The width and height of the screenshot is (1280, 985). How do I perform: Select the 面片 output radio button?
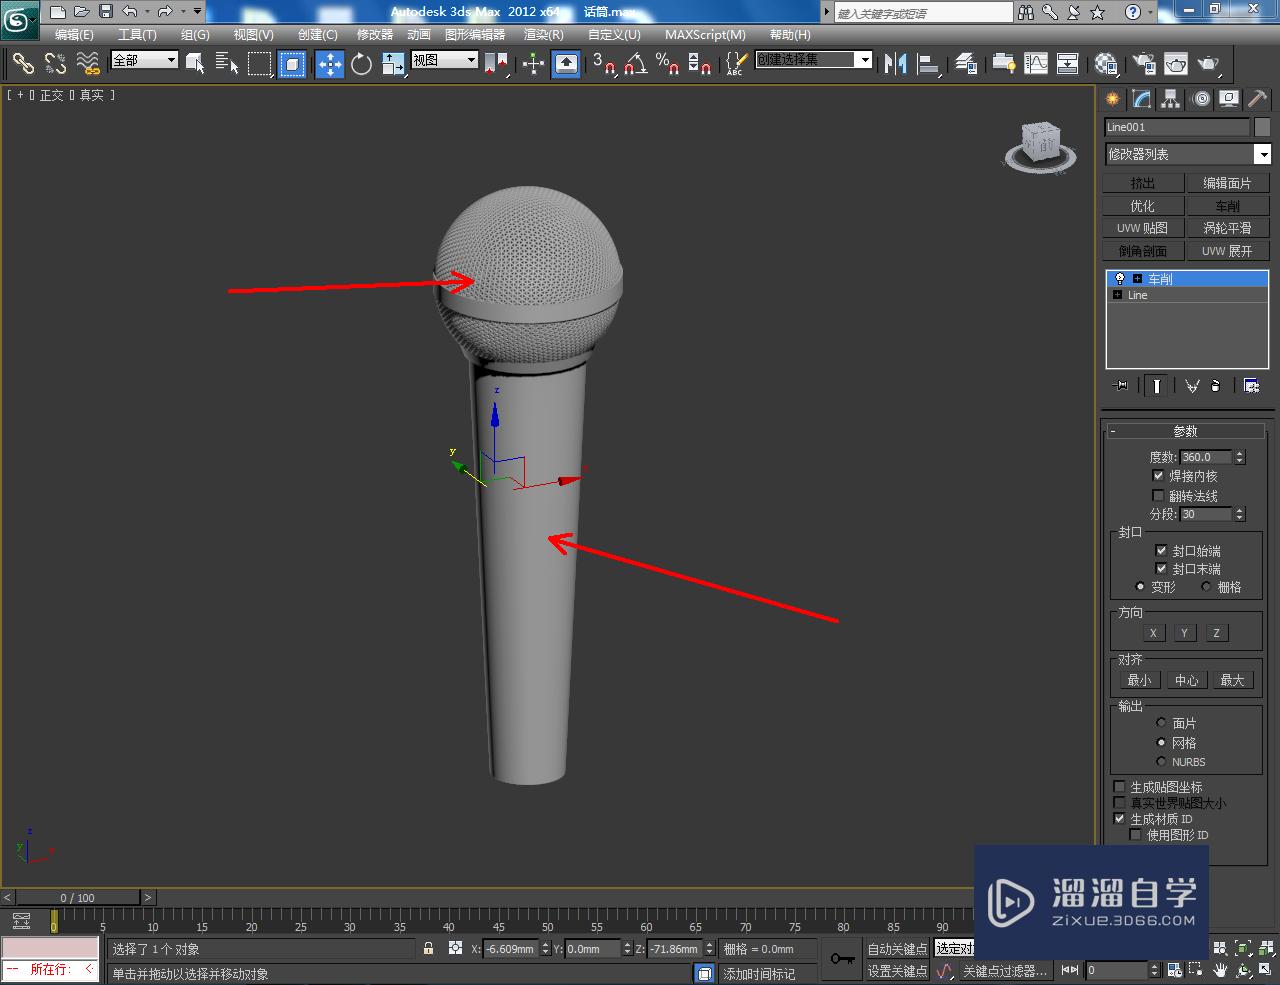coord(1161,722)
